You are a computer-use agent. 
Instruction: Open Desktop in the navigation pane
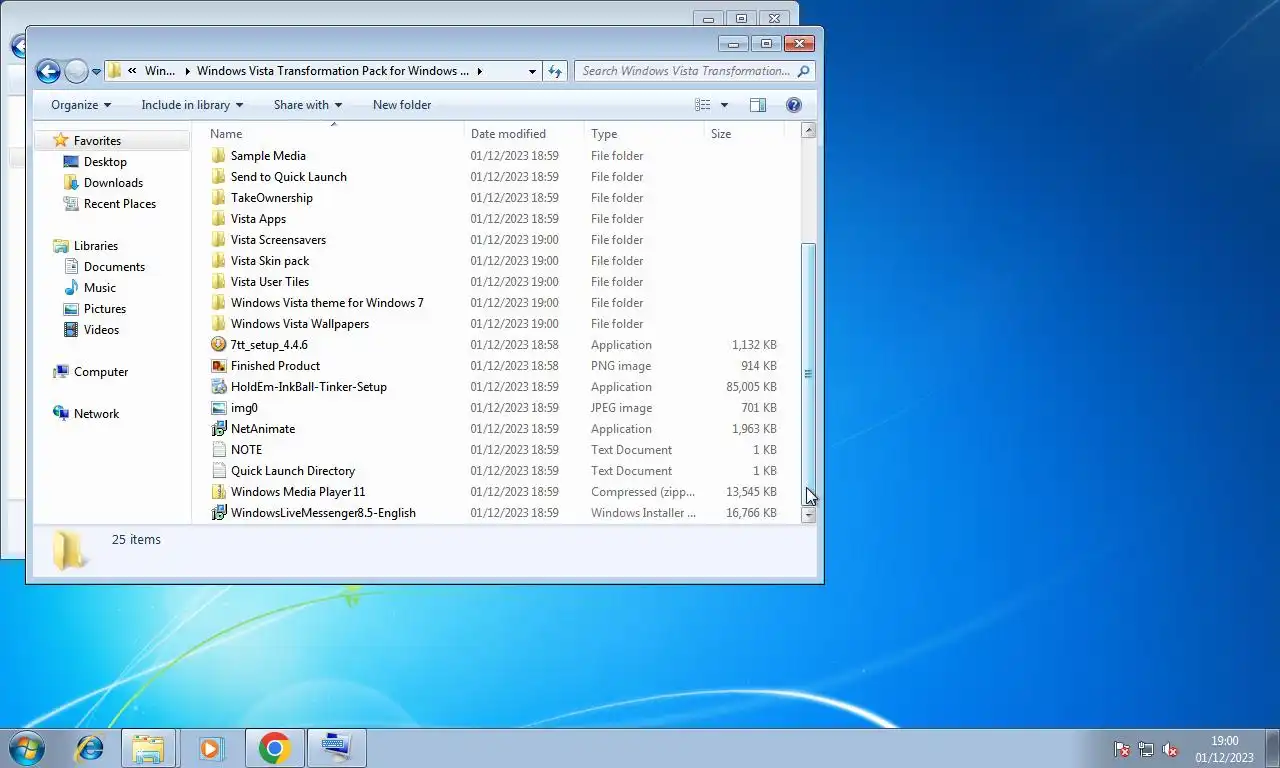click(105, 162)
